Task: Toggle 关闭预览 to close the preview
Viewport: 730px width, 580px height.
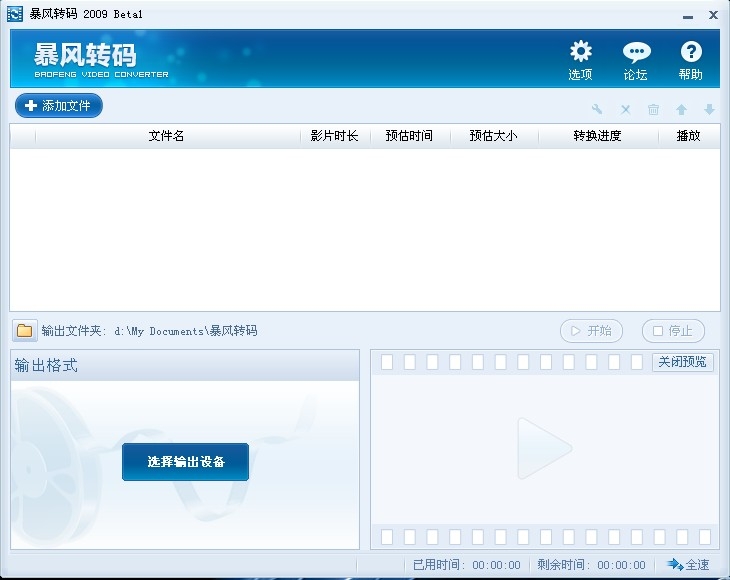Action: click(683, 362)
